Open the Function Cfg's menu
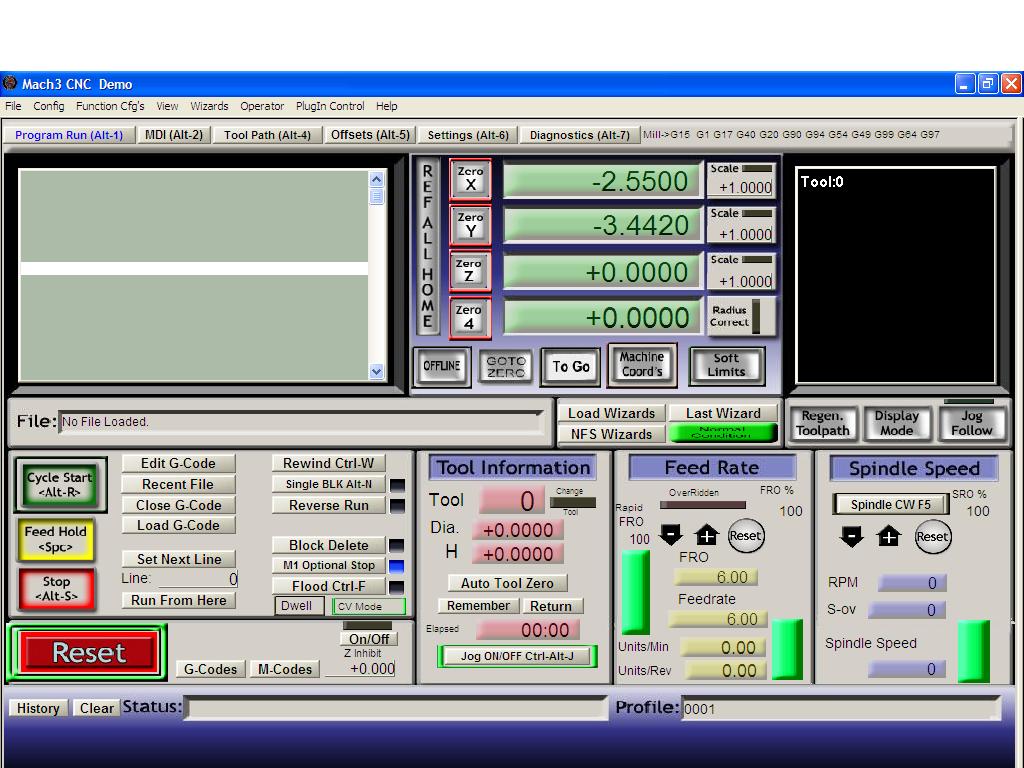The width and height of the screenshot is (1024, 768). (x=110, y=106)
